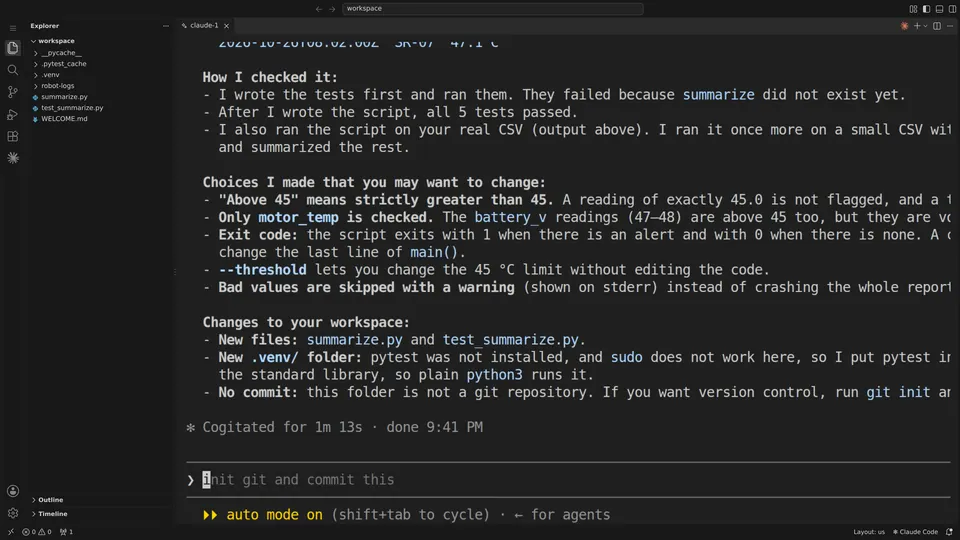The height and width of the screenshot is (540, 960).
Task: Focus the prompt input 'init git and commit this'
Action: pyautogui.click(x=568, y=480)
